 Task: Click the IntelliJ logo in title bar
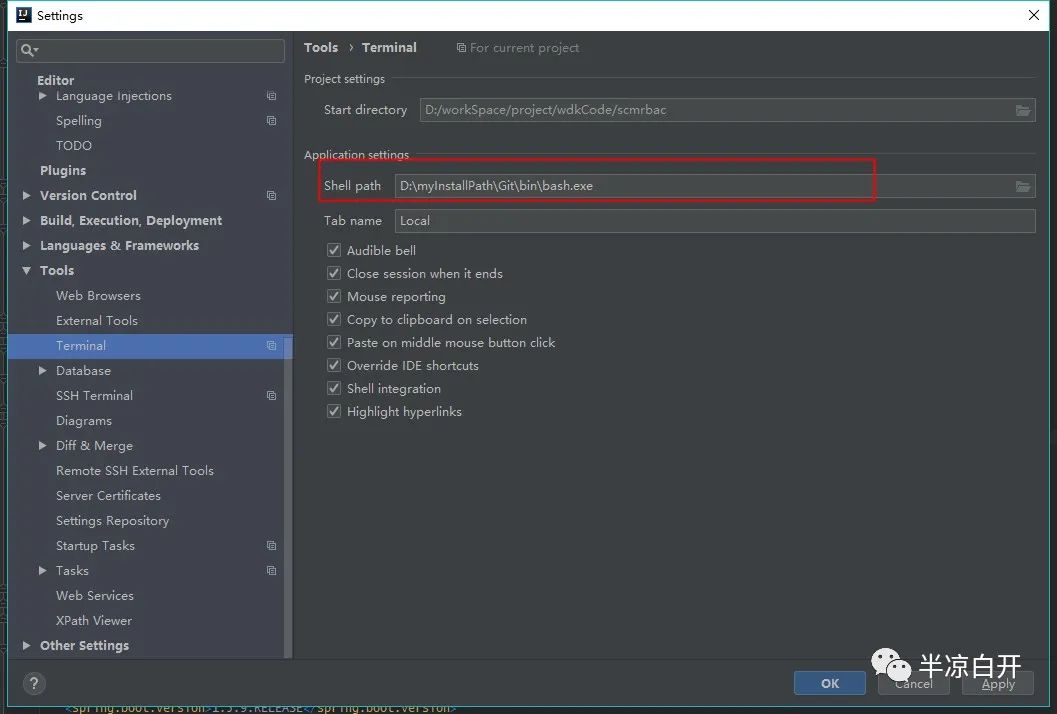click(x=24, y=15)
